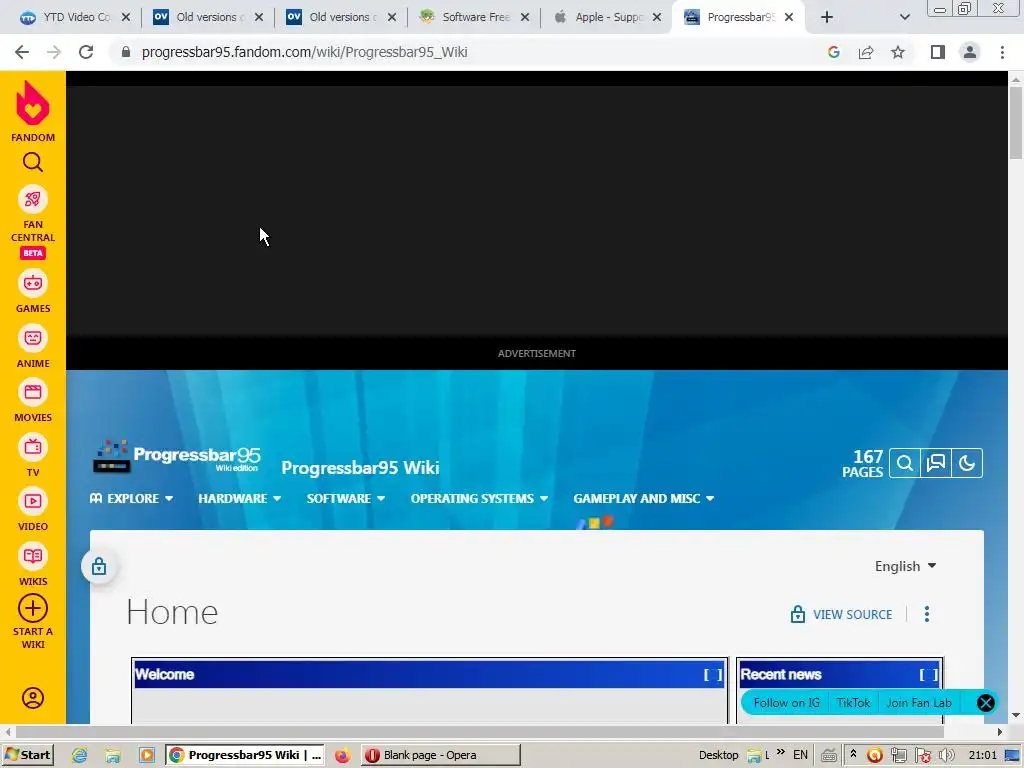Open a new browser tab

pos(827,18)
